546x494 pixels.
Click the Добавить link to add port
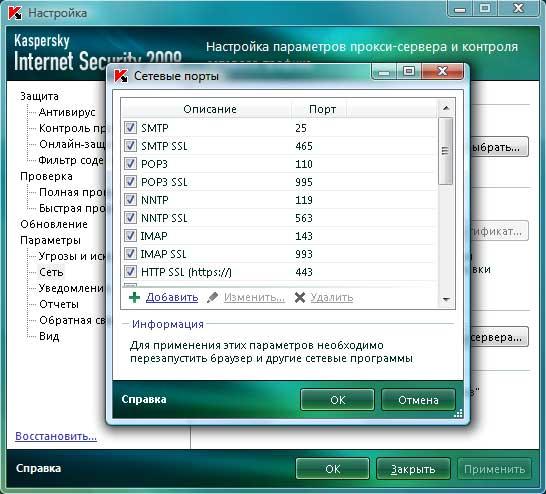[x=172, y=297]
